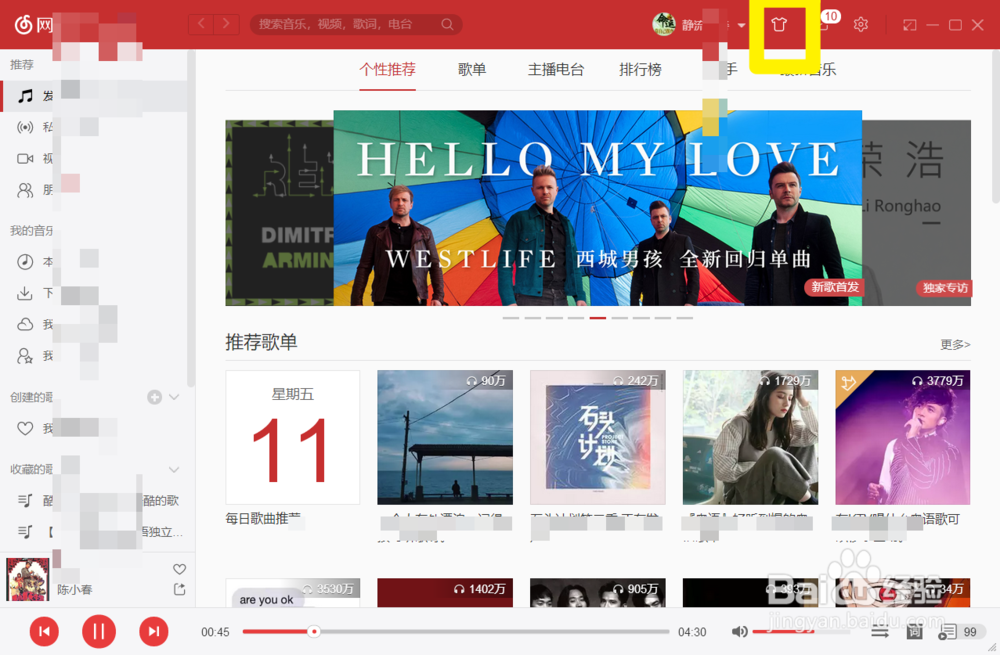Open Download Manager arrow sidebar icon

24,293
